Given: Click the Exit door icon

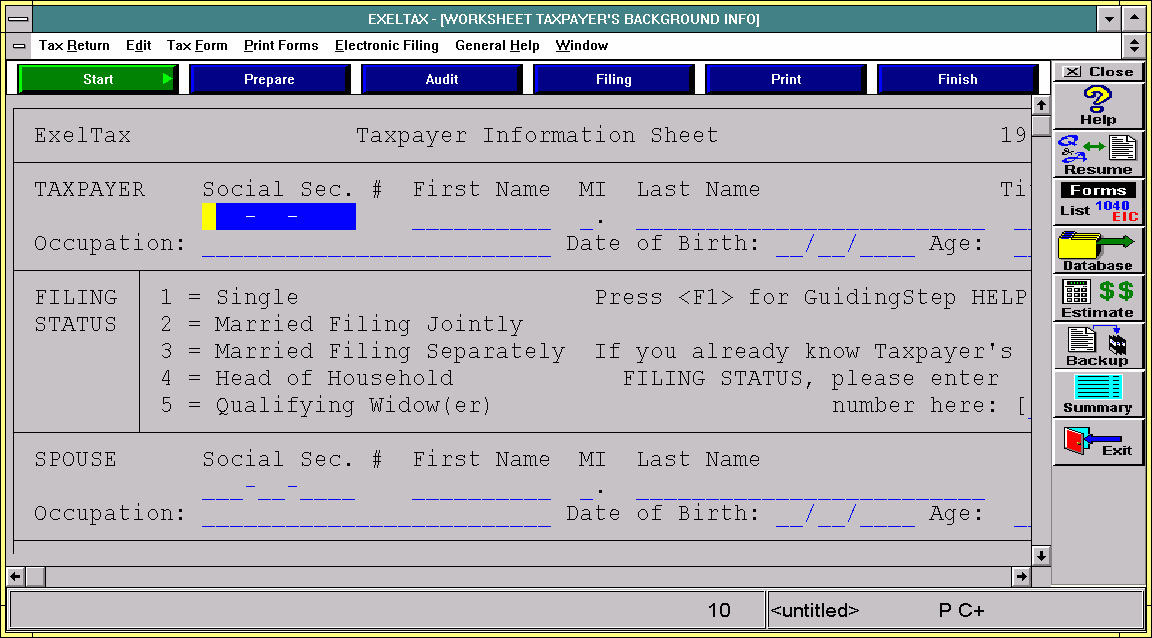Looking at the screenshot, I should click(1098, 441).
